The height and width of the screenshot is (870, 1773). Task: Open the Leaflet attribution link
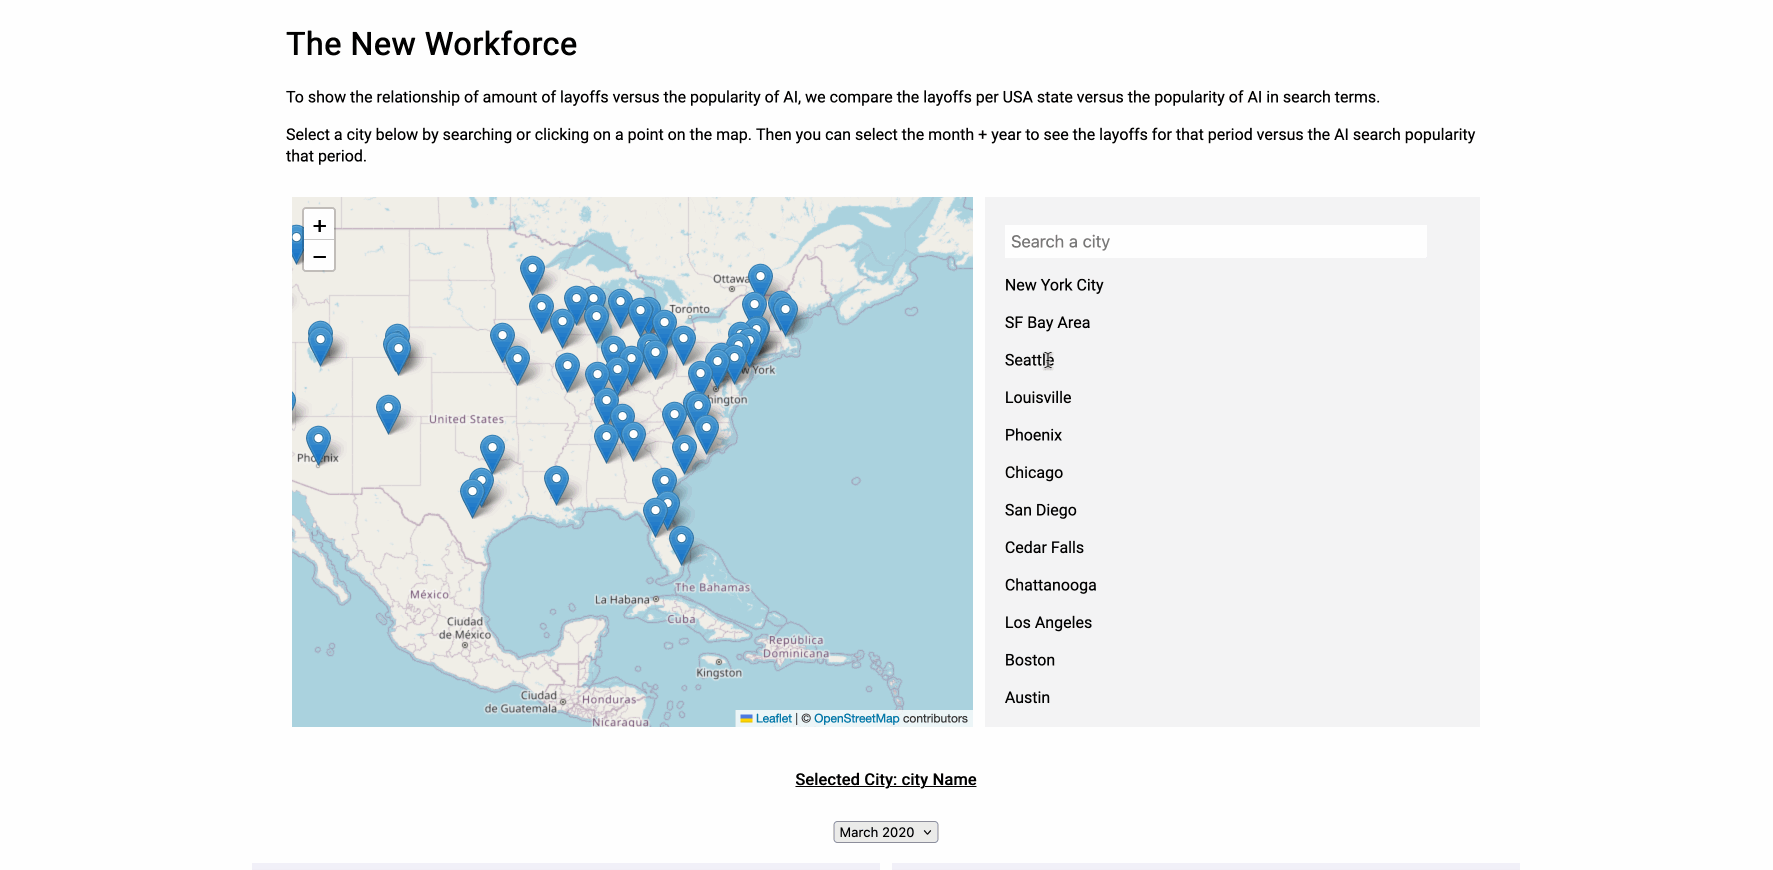(773, 719)
